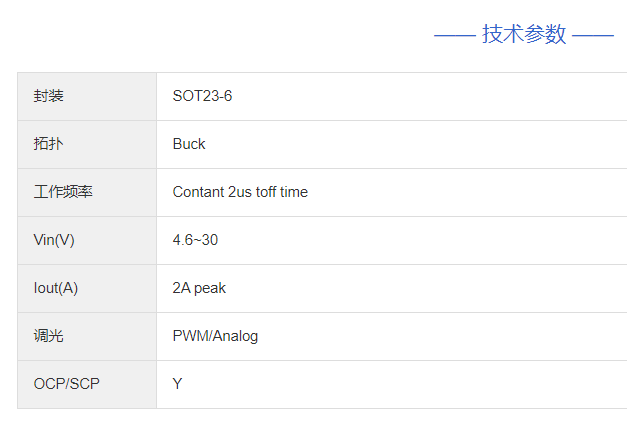Screen dimensions: 627x422
Task: Click the OCP/SCP label cell
Action: [67, 384]
